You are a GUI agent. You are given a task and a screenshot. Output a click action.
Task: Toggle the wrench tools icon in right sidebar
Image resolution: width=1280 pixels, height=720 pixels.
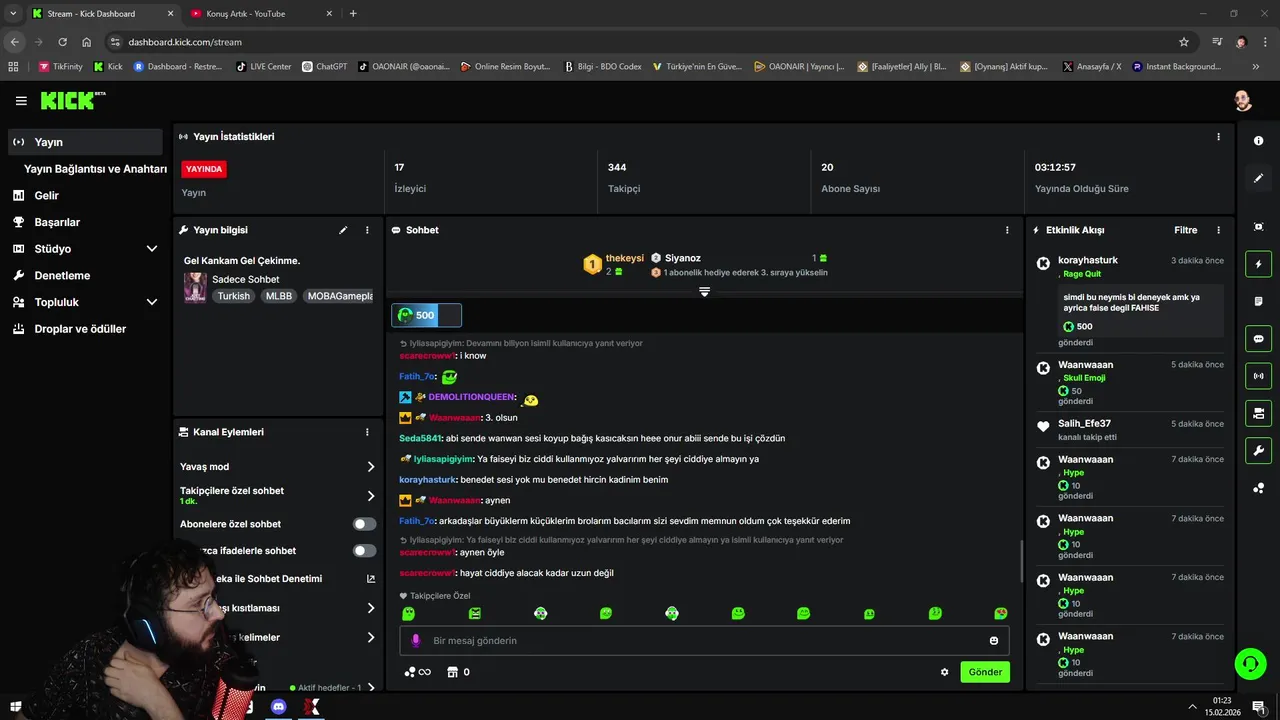(1258, 450)
